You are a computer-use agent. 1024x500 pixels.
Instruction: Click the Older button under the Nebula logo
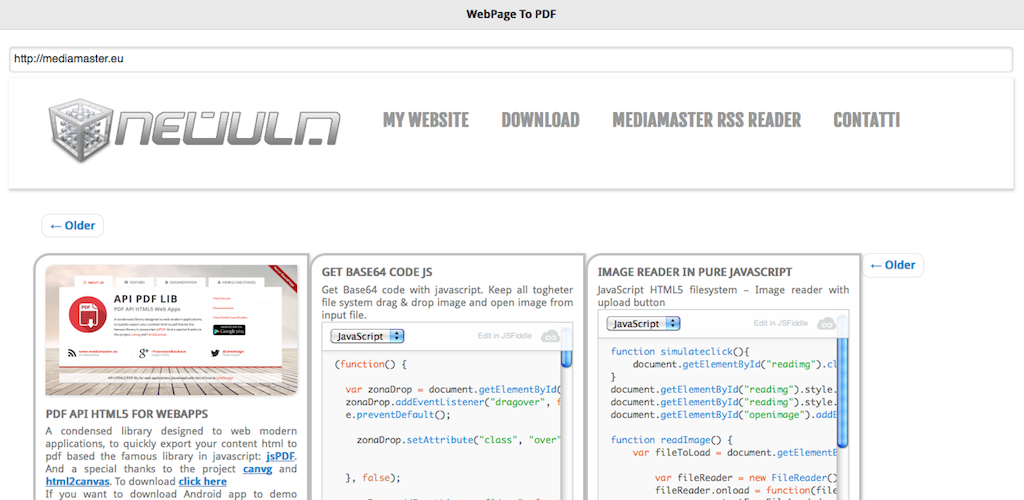pos(72,226)
